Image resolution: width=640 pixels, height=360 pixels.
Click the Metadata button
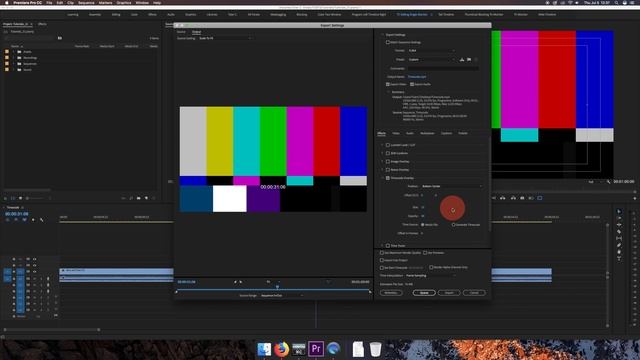(391, 293)
